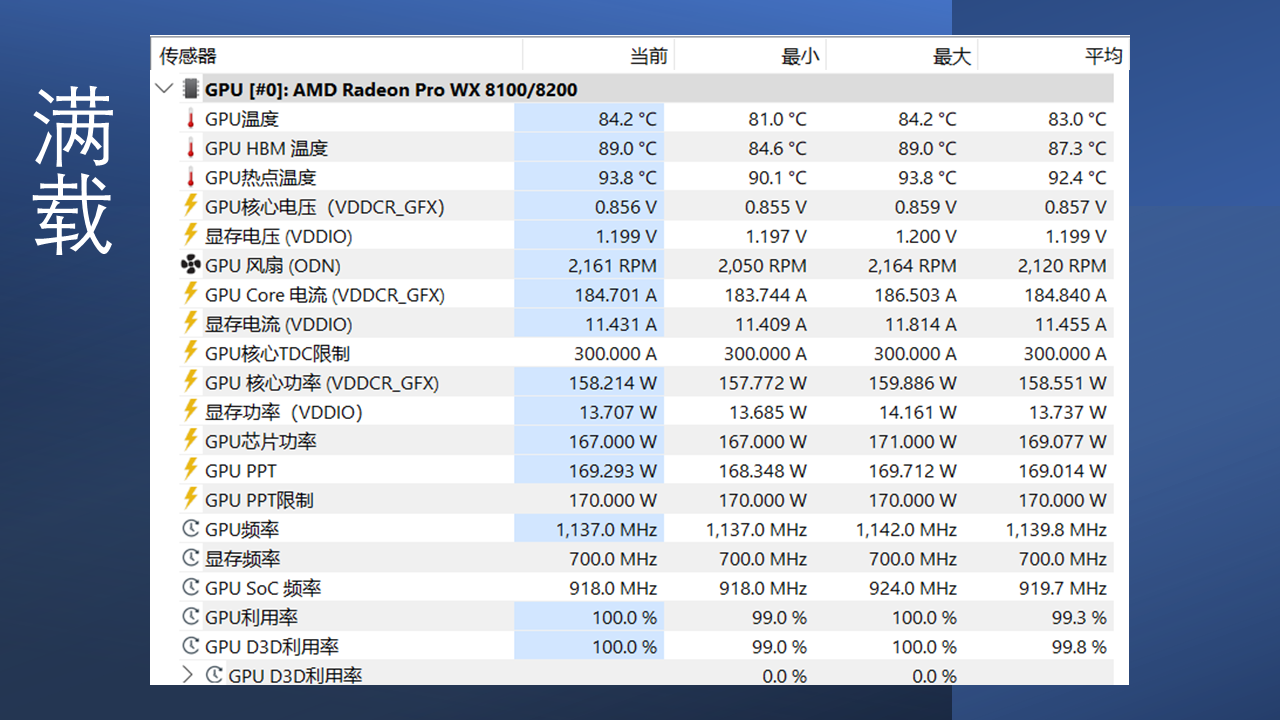Click the lightning icon for GPU核心电压

[x=190, y=206]
